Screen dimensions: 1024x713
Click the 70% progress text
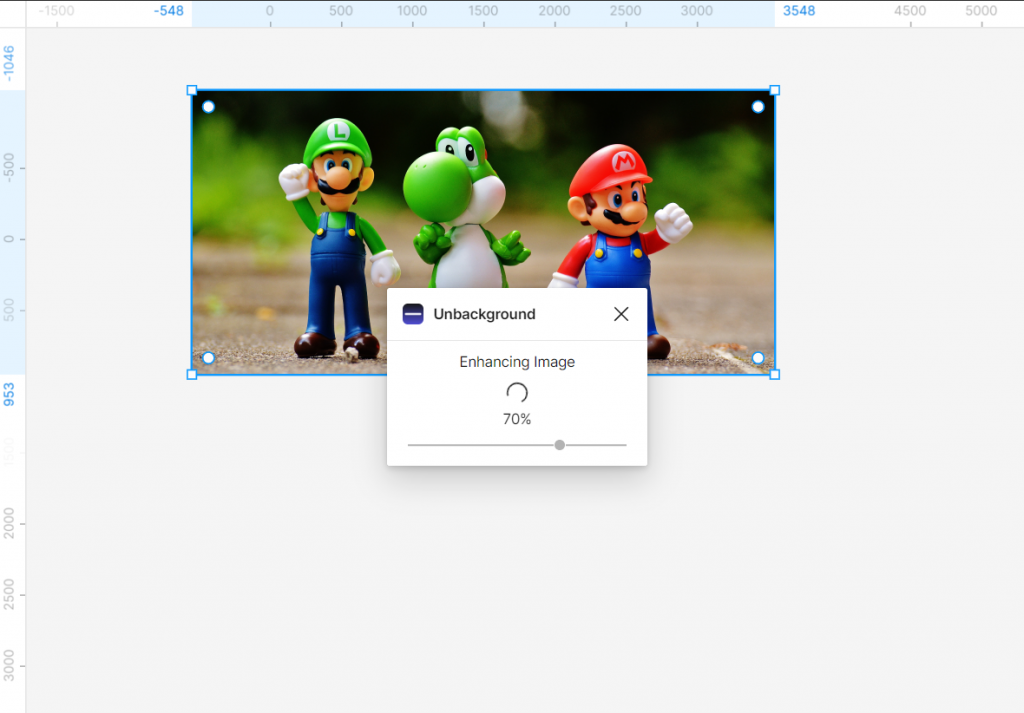point(516,419)
